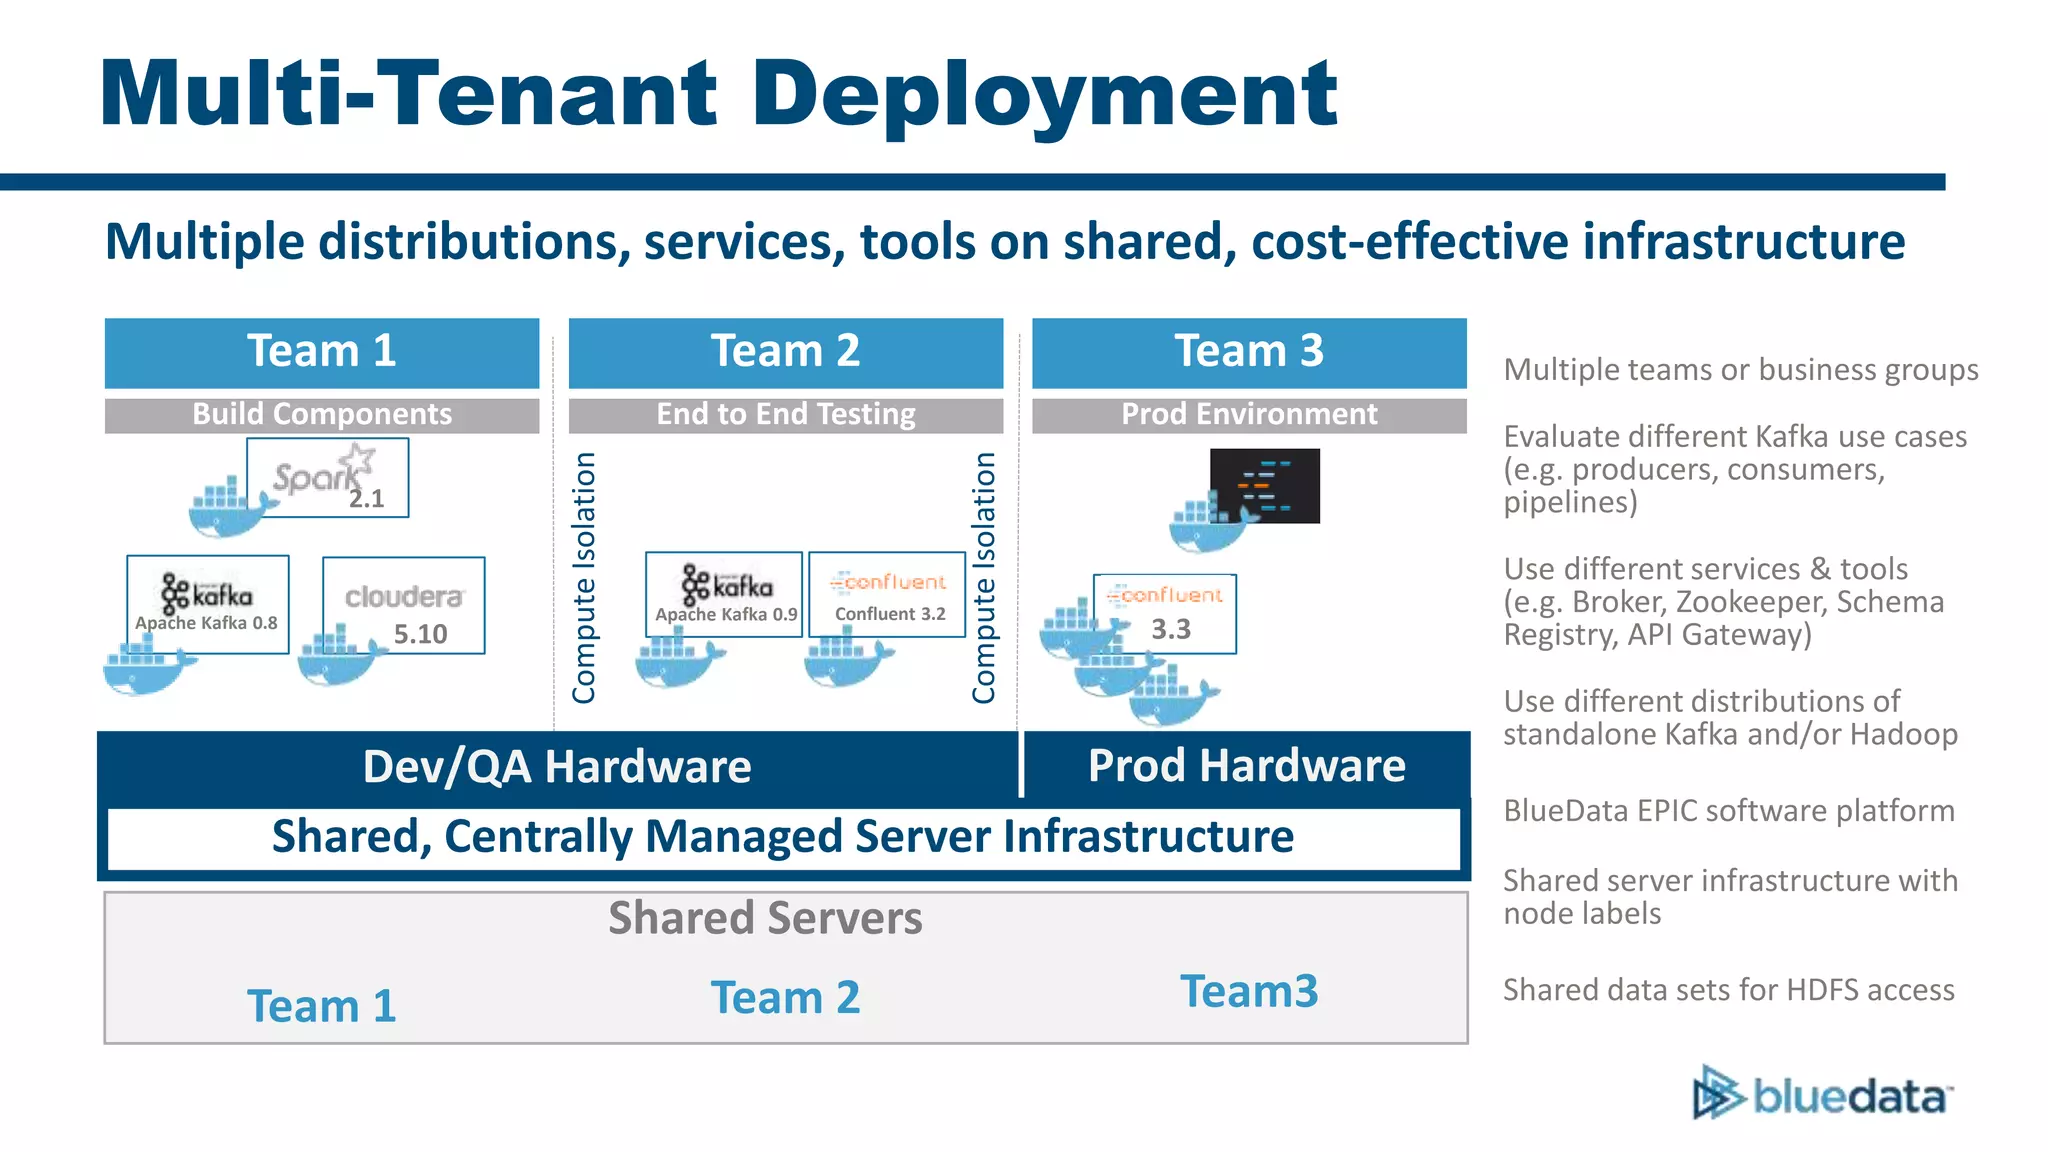Click the Spark 2.1 logo box
Viewport: 2048px width, 1152px height.
[x=328, y=478]
